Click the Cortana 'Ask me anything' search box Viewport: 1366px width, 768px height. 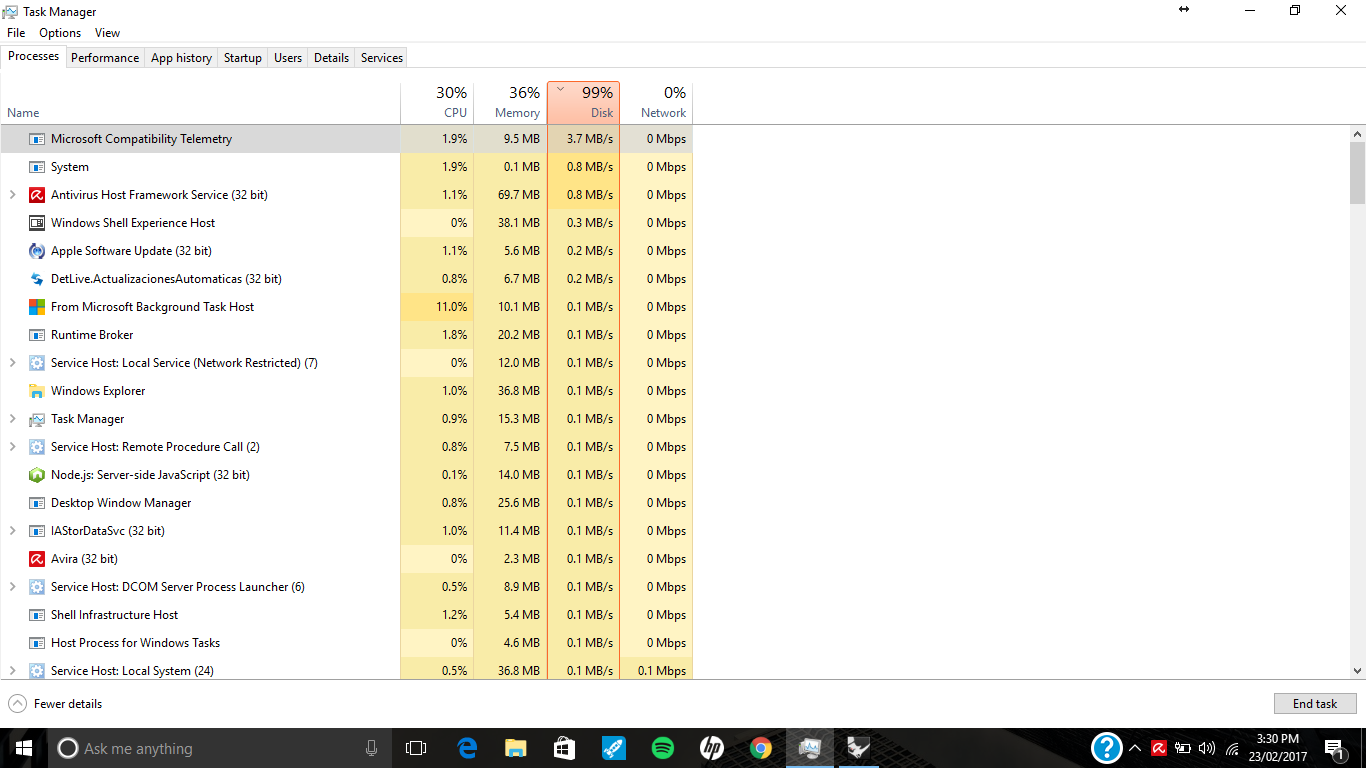(x=220, y=748)
